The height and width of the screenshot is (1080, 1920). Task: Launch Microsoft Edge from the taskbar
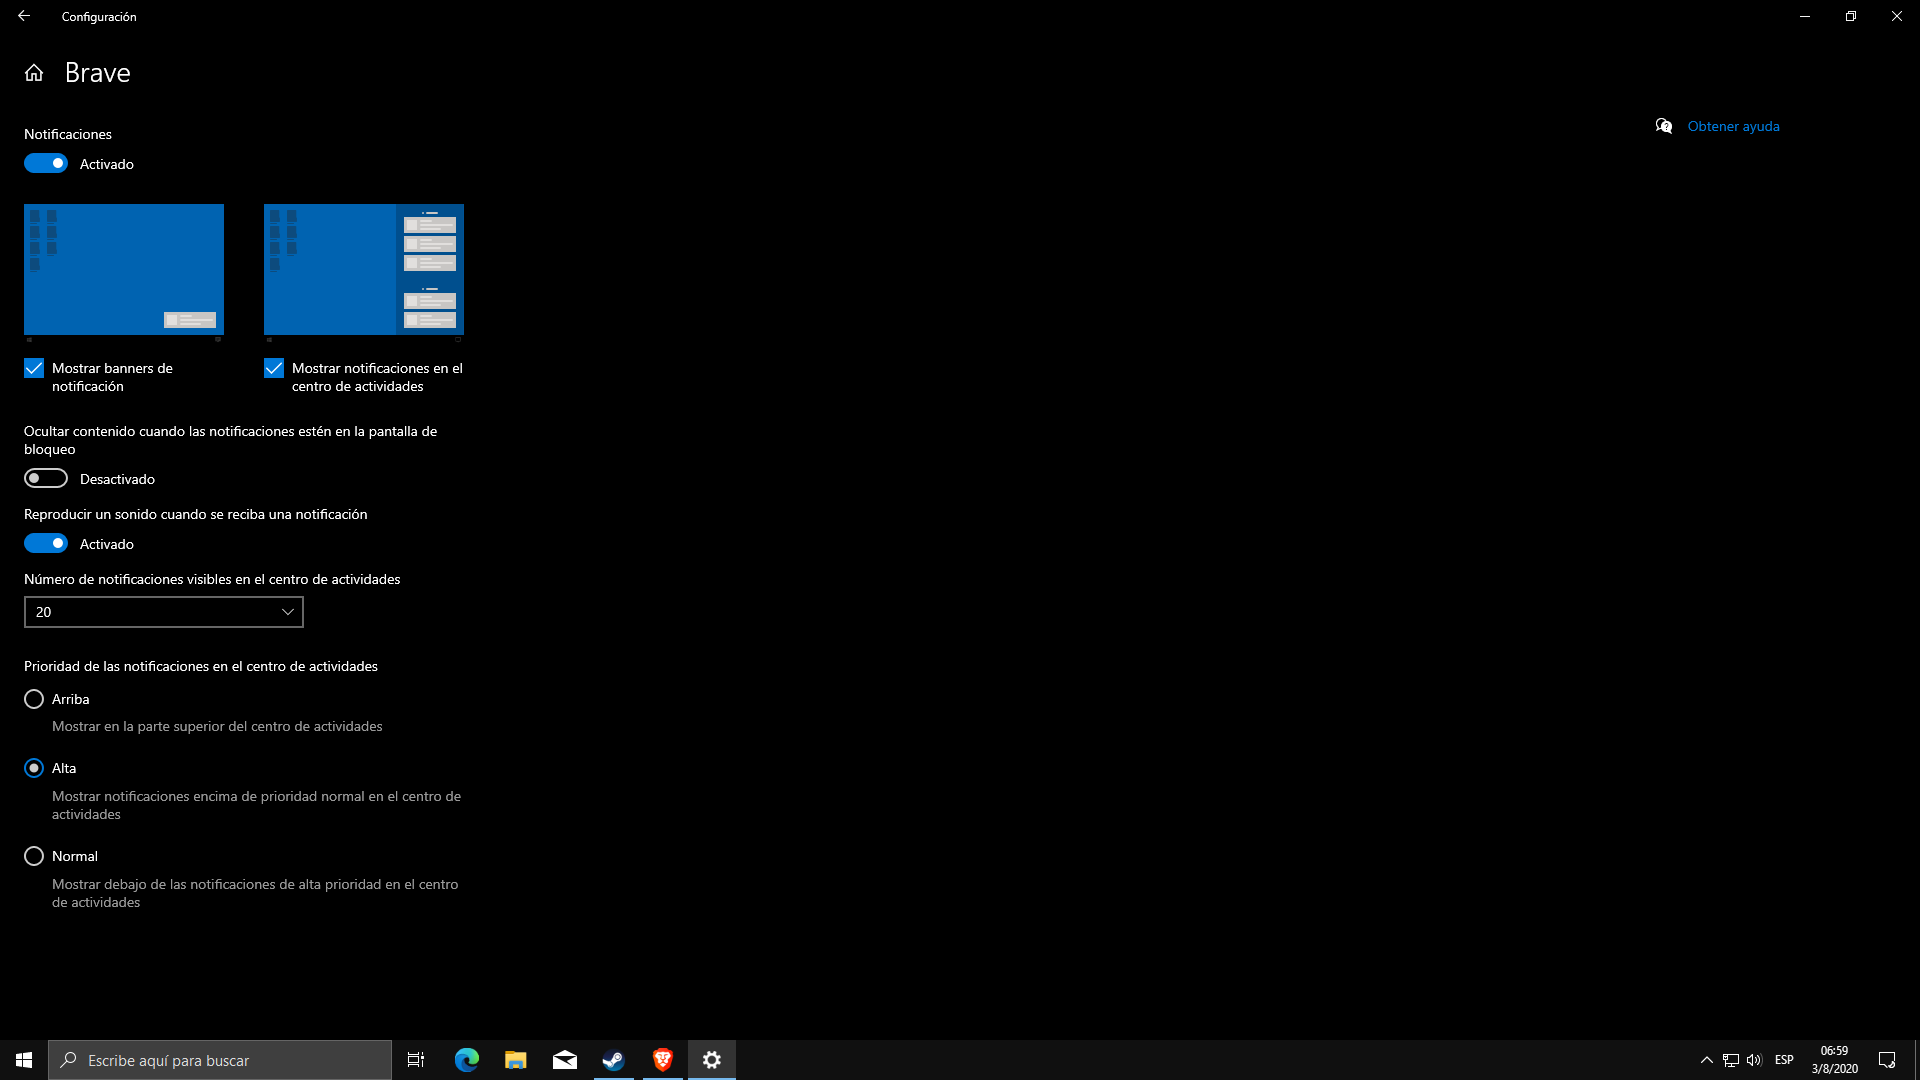click(x=467, y=1060)
